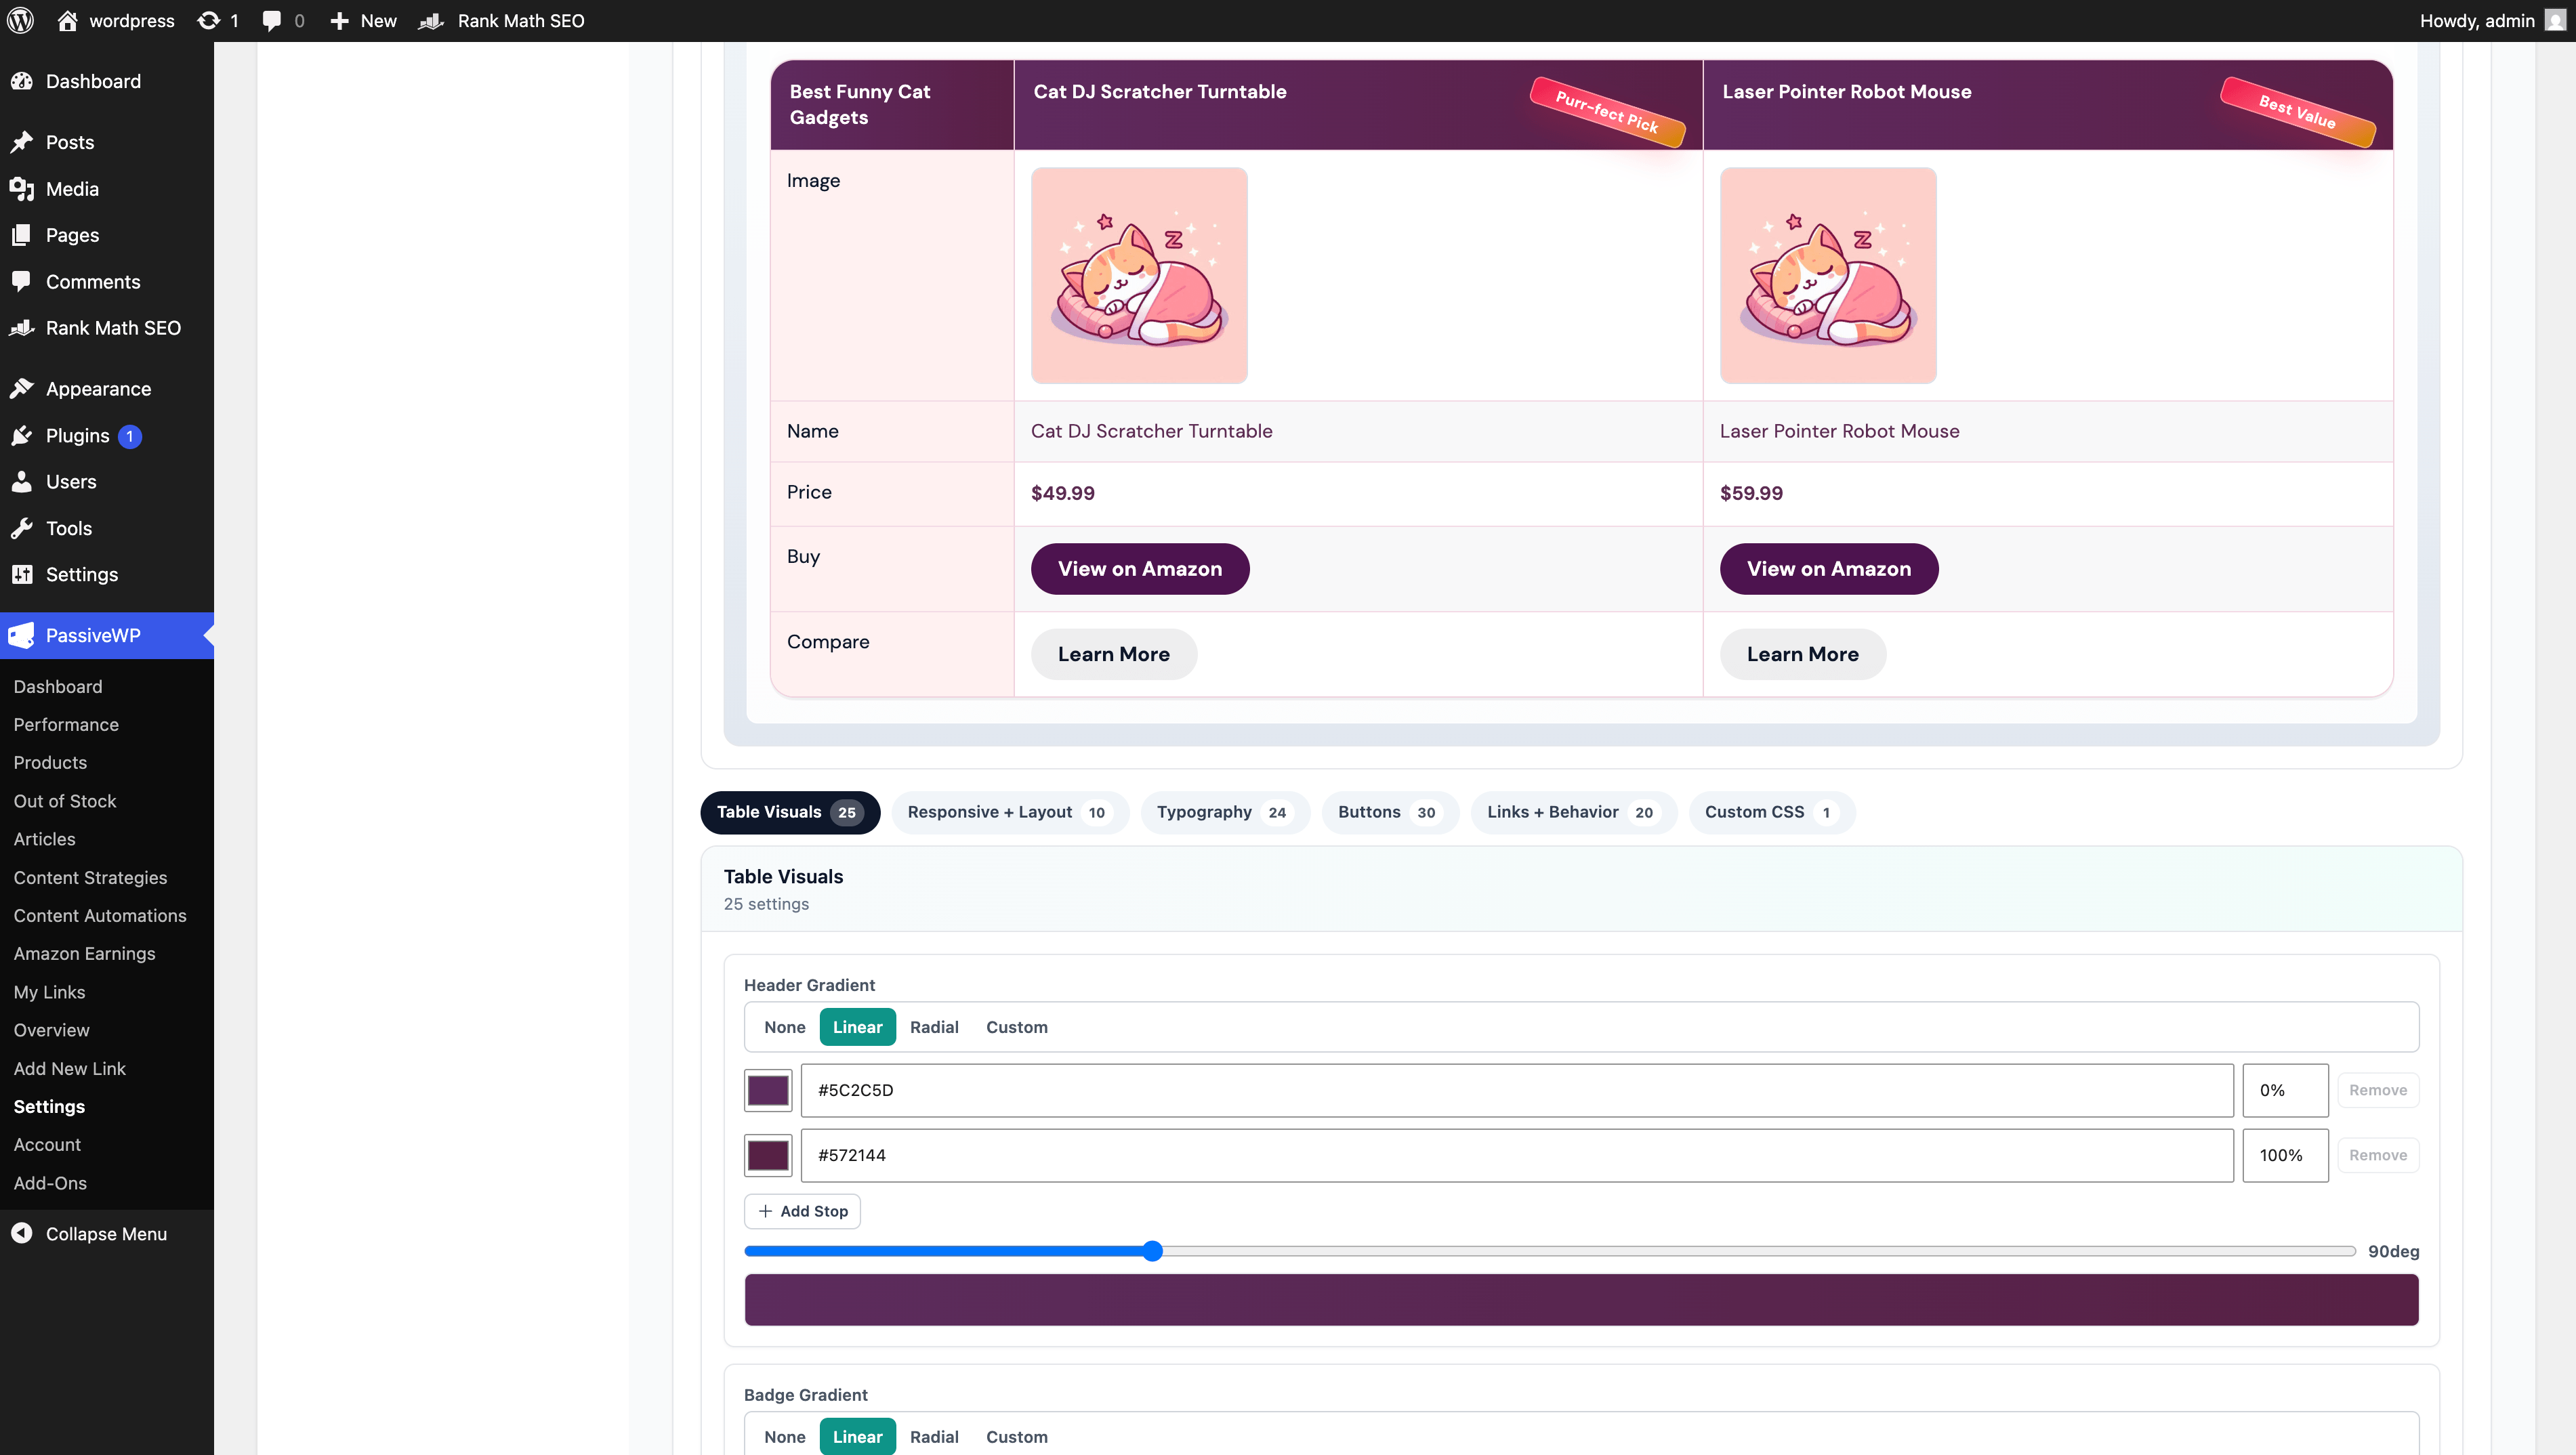Click the PassiveWP plugin icon in the sidebar

tap(21, 635)
